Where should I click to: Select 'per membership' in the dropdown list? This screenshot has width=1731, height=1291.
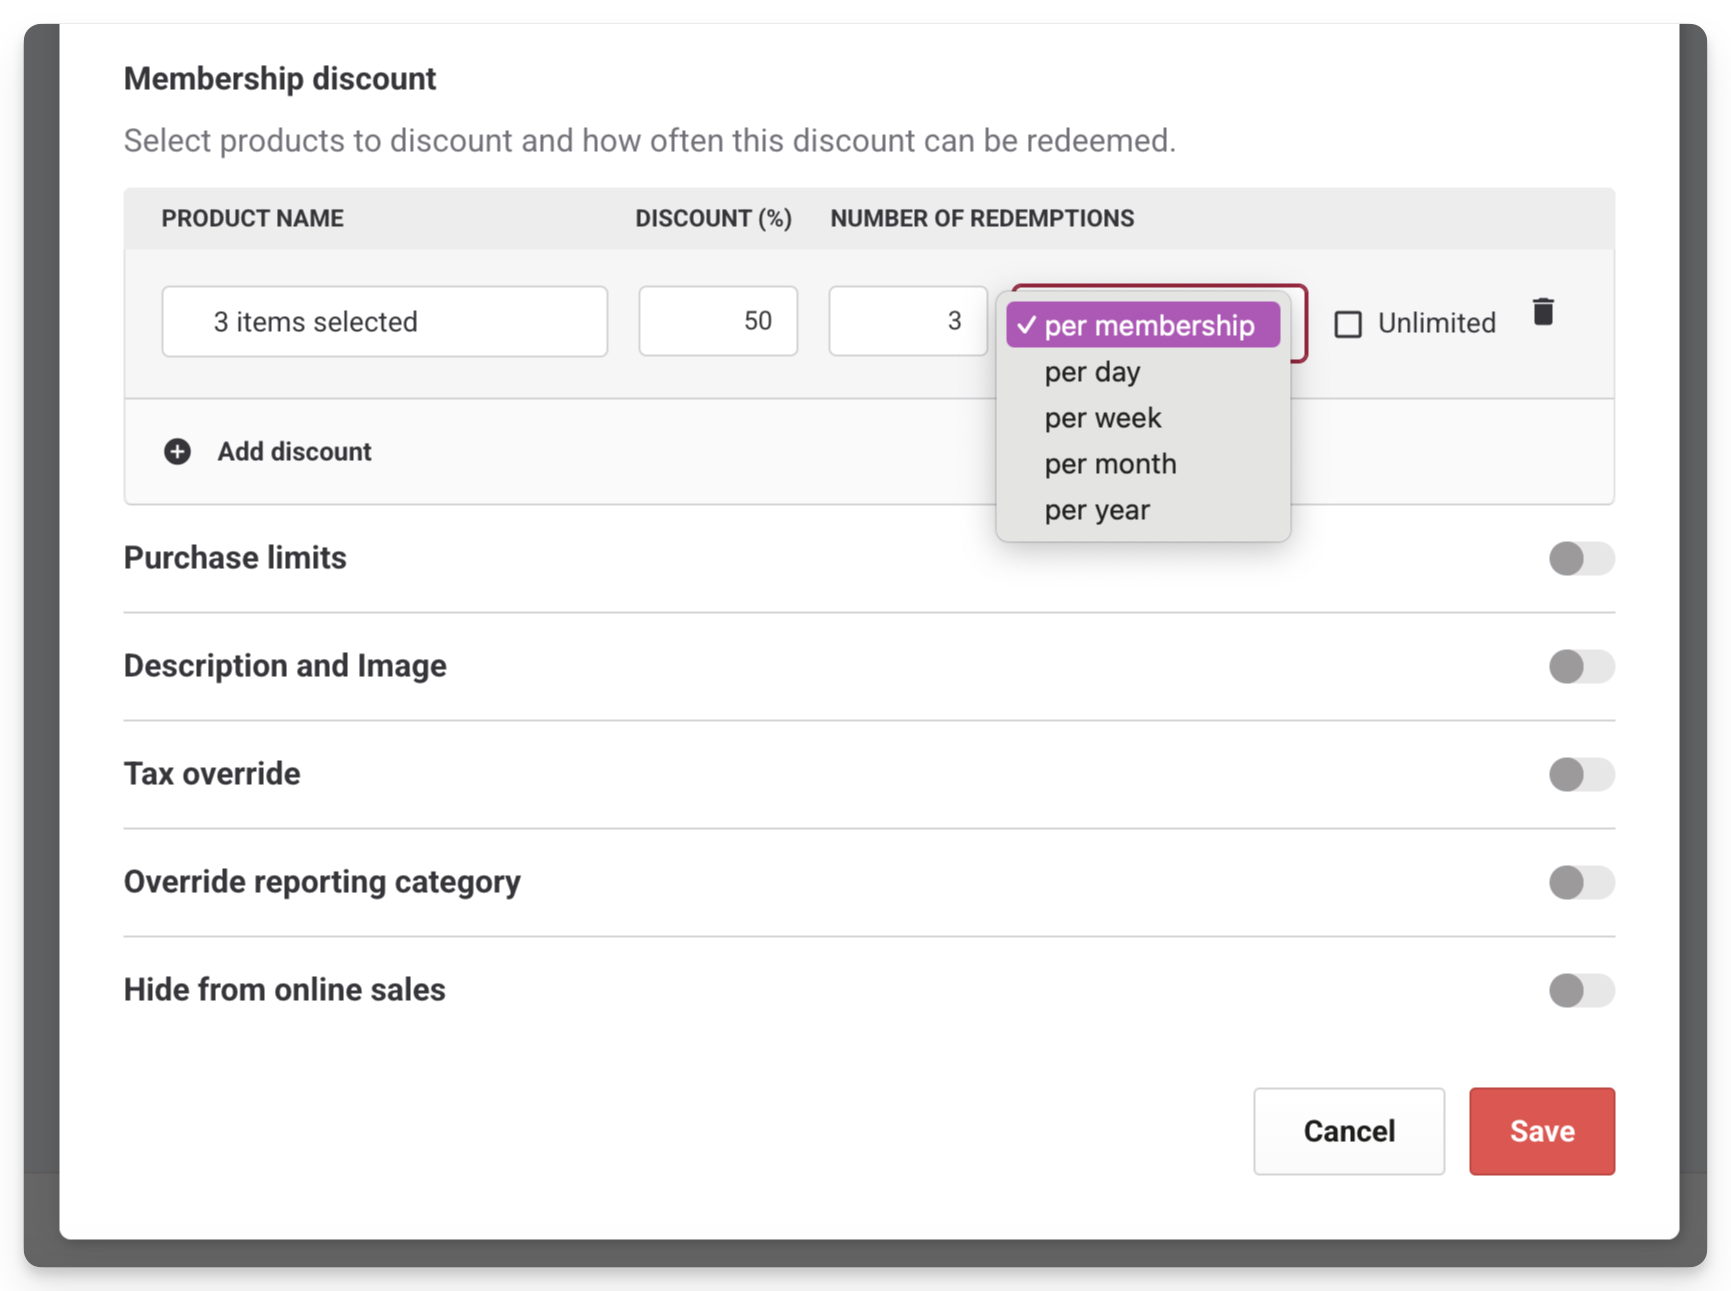pos(1143,326)
